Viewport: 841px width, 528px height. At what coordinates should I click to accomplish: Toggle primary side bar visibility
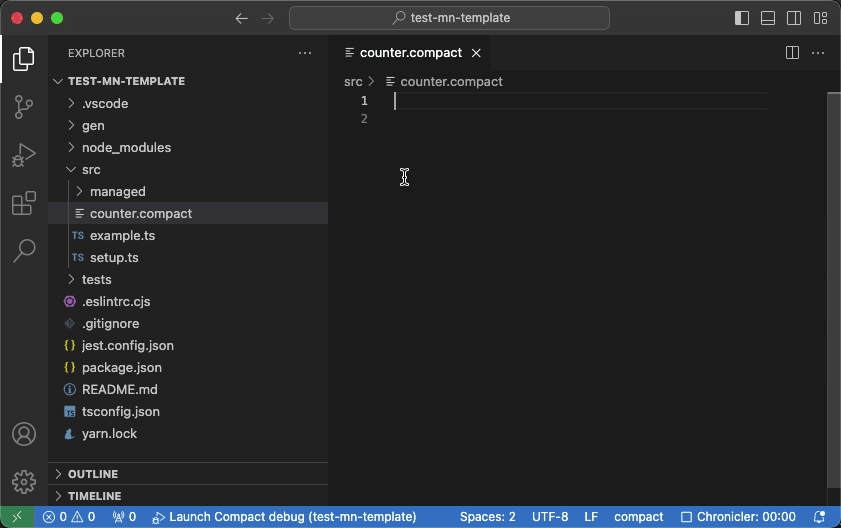coord(742,18)
